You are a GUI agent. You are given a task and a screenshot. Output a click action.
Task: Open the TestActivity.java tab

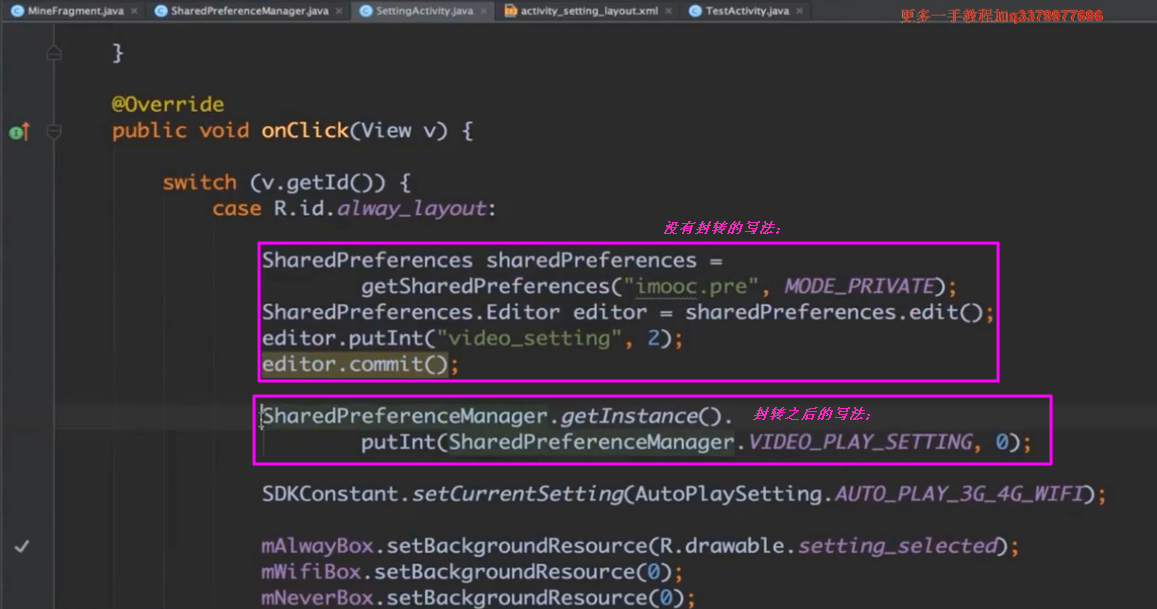point(747,11)
